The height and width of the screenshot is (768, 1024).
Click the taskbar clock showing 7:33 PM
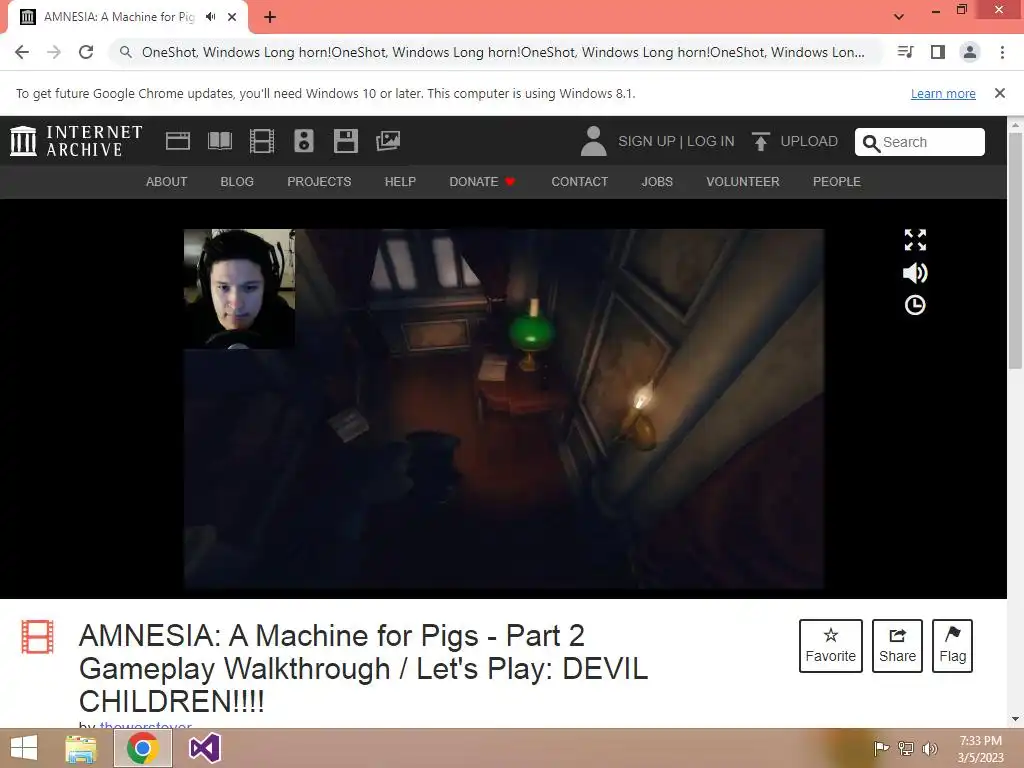point(980,749)
